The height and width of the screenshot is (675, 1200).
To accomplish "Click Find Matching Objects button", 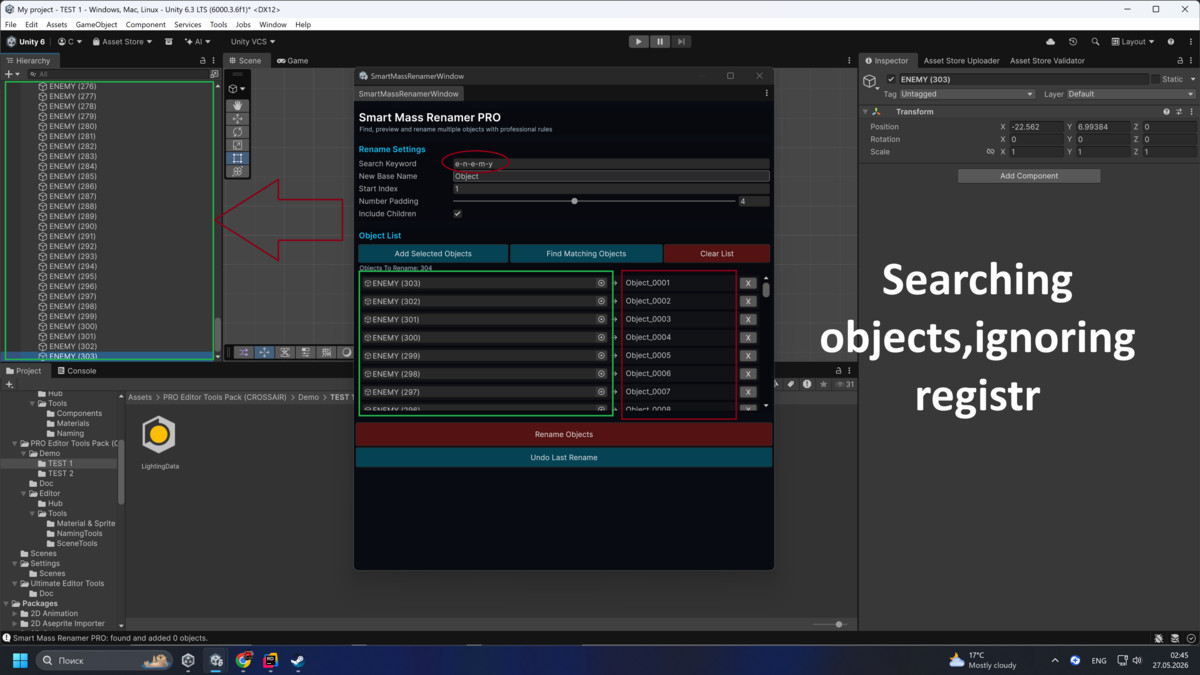I will pyautogui.click(x=586, y=254).
